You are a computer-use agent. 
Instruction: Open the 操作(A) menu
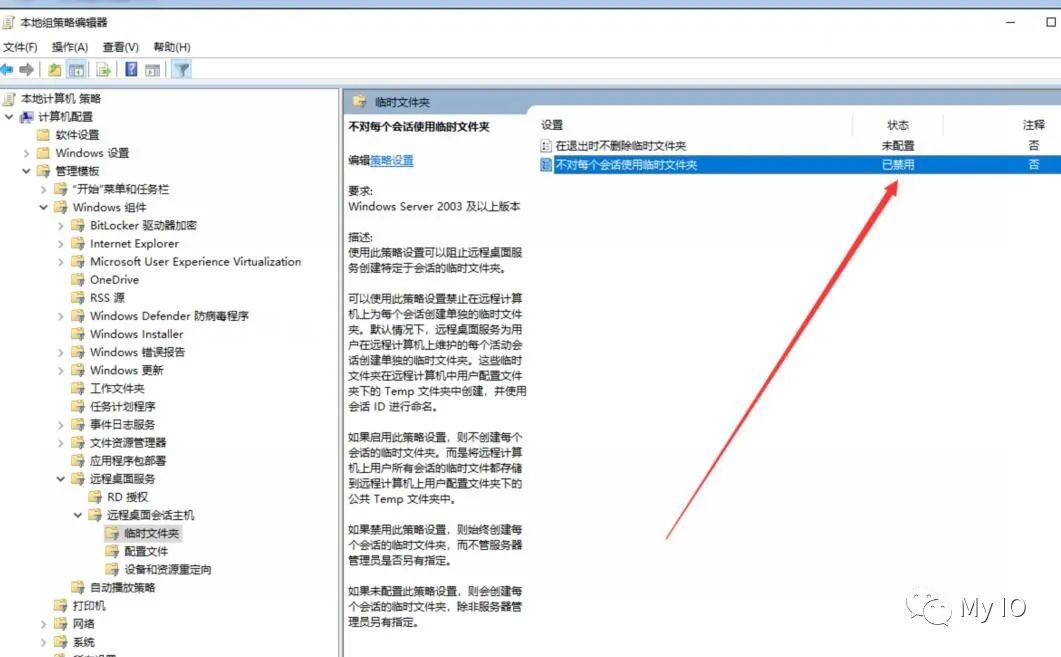(x=70, y=47)
